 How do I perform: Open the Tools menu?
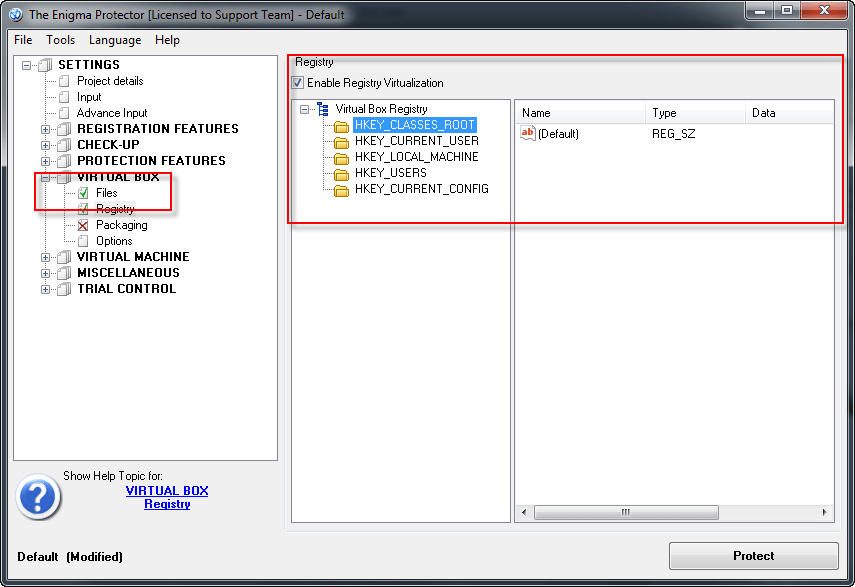point(60,40)
